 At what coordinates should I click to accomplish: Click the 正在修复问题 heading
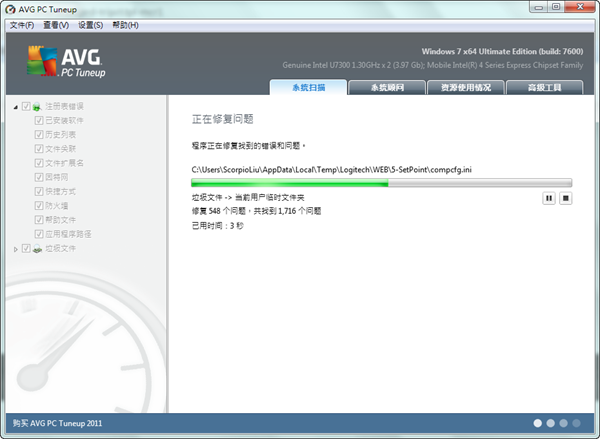tap(223, 119)
